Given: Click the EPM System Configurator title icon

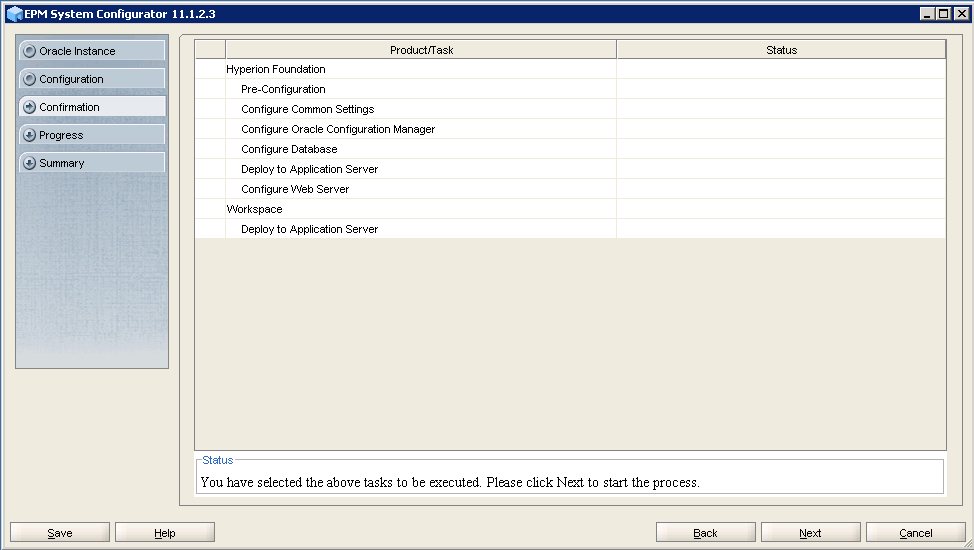Looking at the screenshot, I should [13, 14].
